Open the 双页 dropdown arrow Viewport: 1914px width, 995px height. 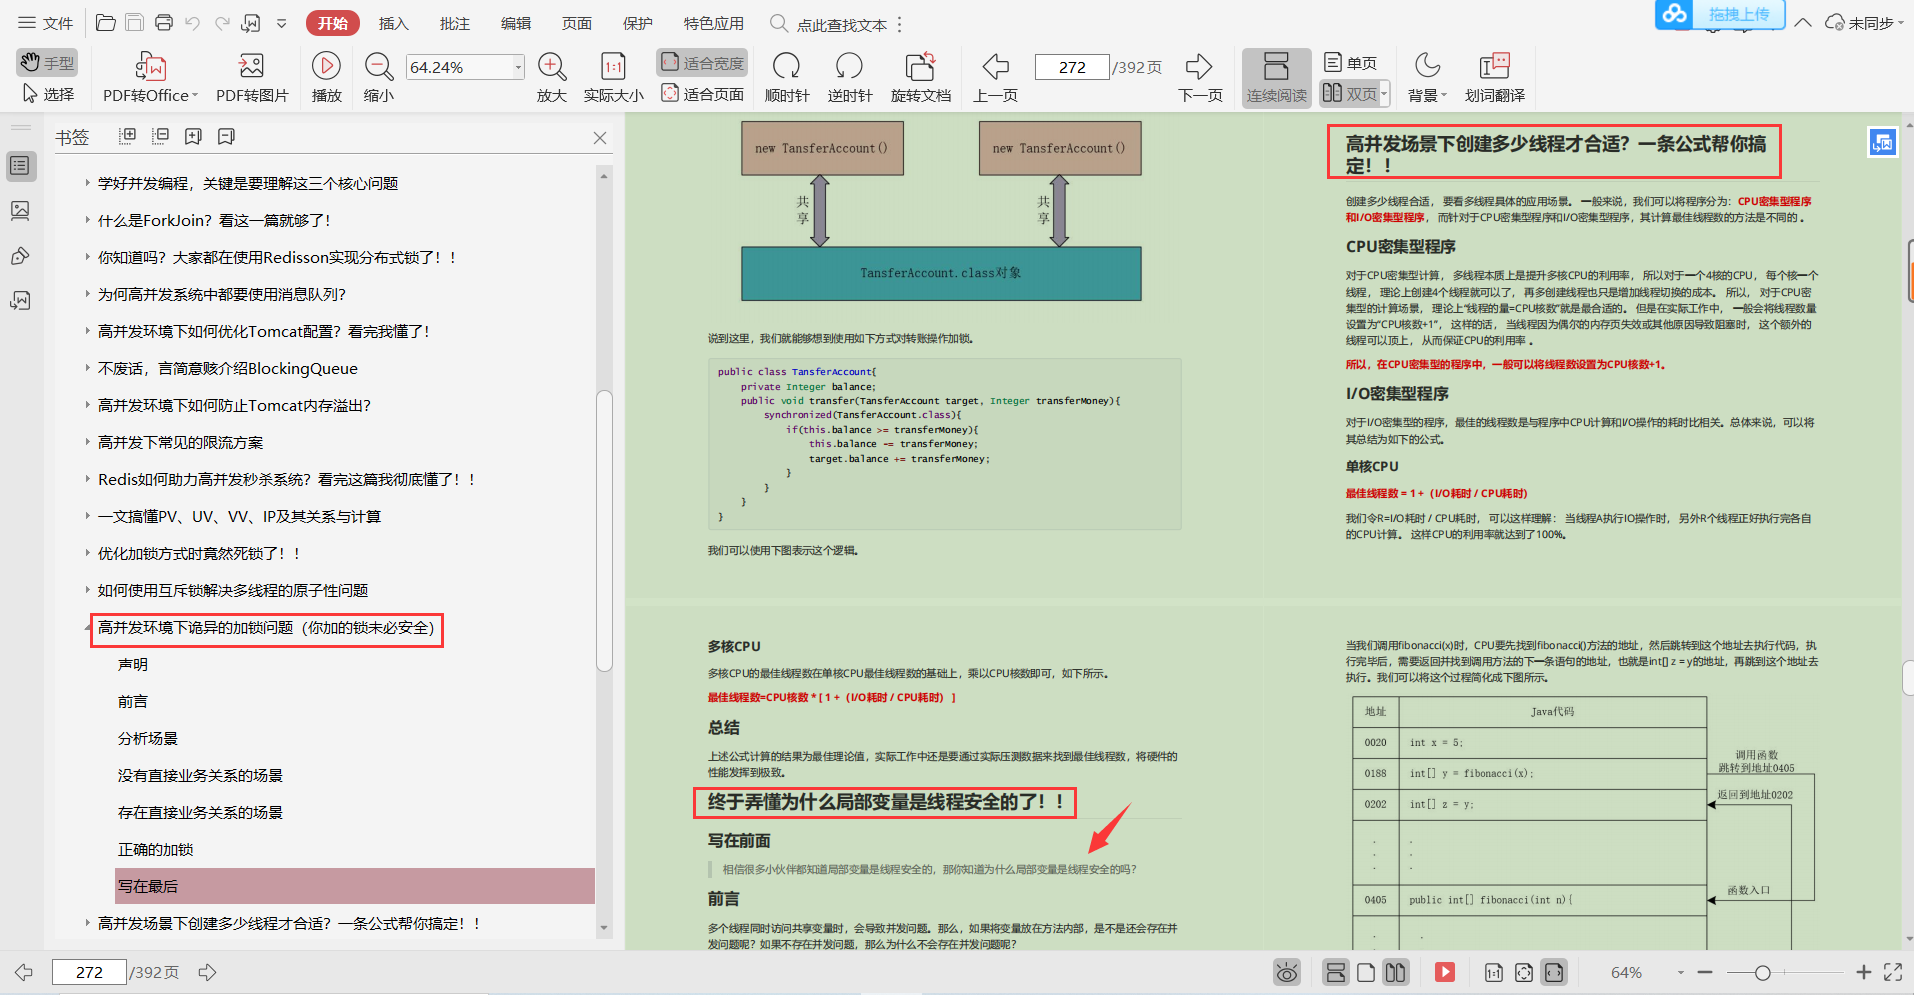pyautogui.click(x=1385, y=94)
